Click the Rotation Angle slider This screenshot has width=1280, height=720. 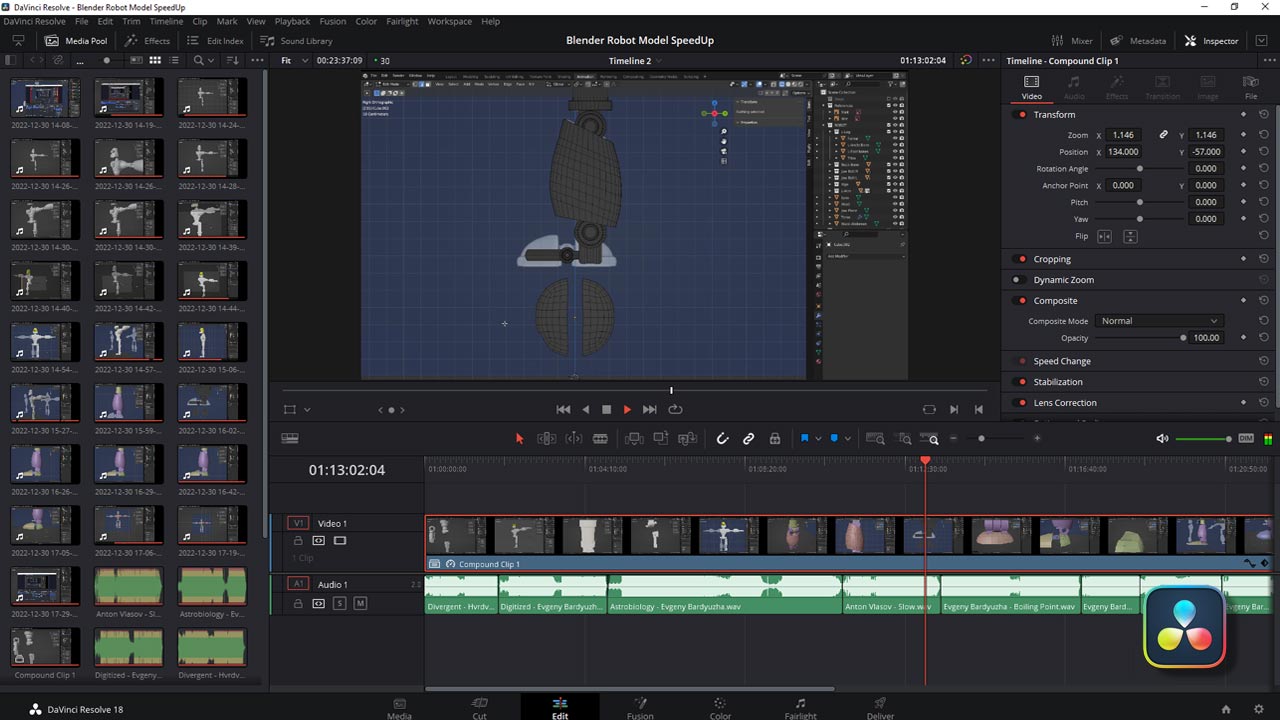pyautogui.click(x=1140, y=169)
